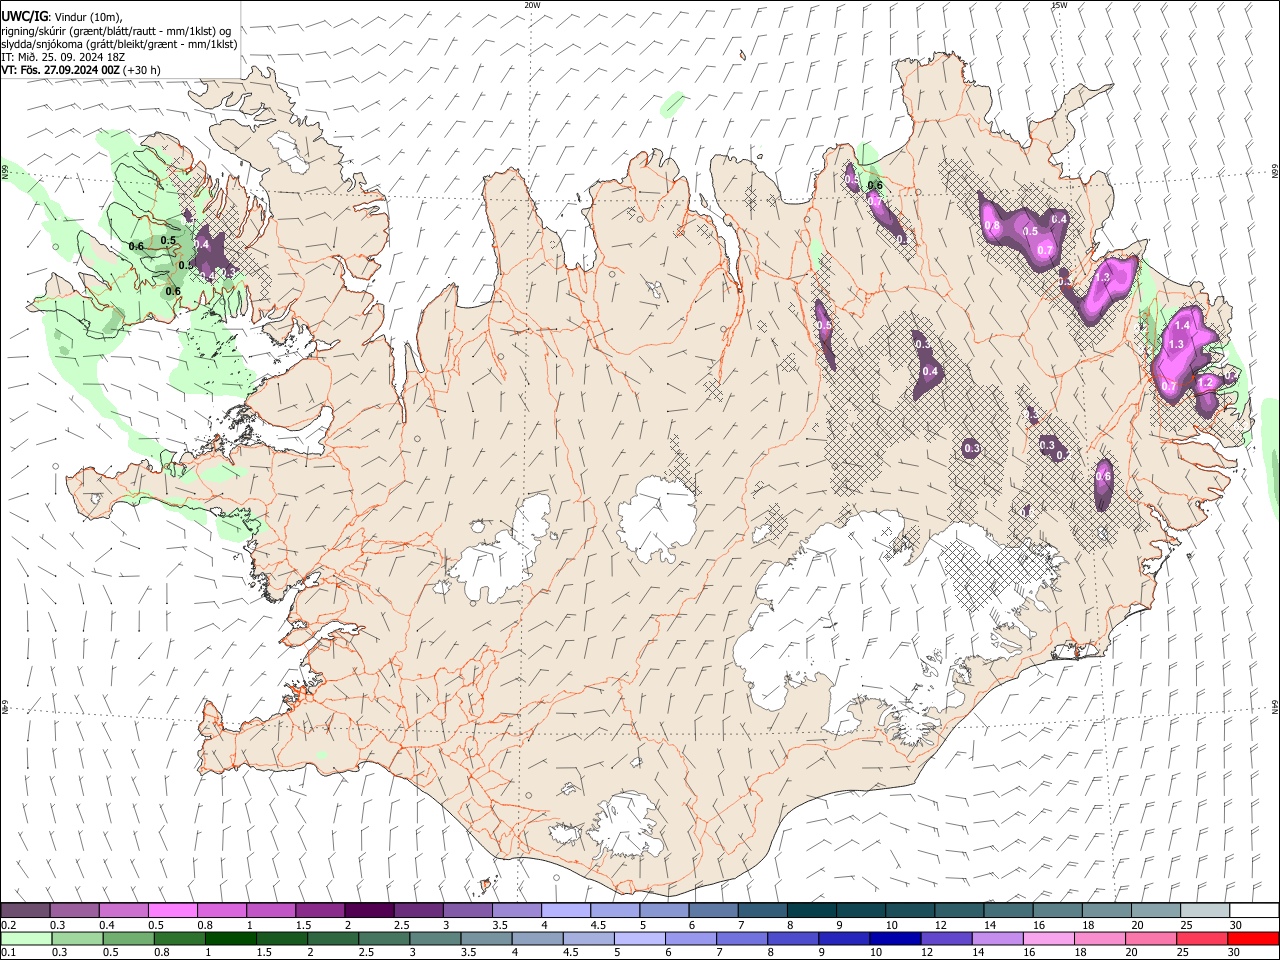Click the '(+30 h)' forecast offset text
The width and height of the screenshot is (1280, 960).
coord(143,70)
